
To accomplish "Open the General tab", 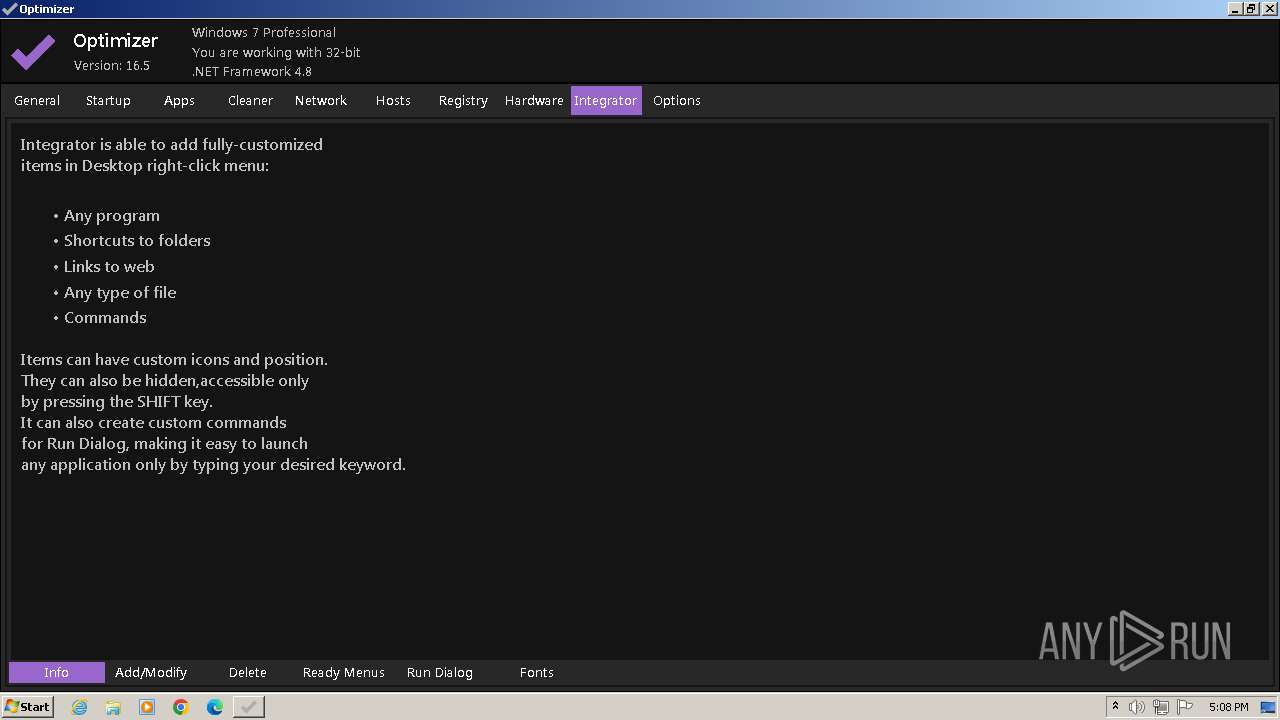I will click(x=37, y=100).
